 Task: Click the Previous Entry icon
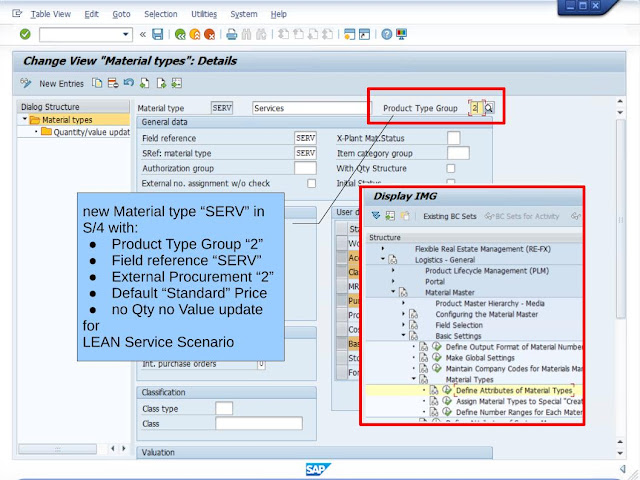[144, 83]
